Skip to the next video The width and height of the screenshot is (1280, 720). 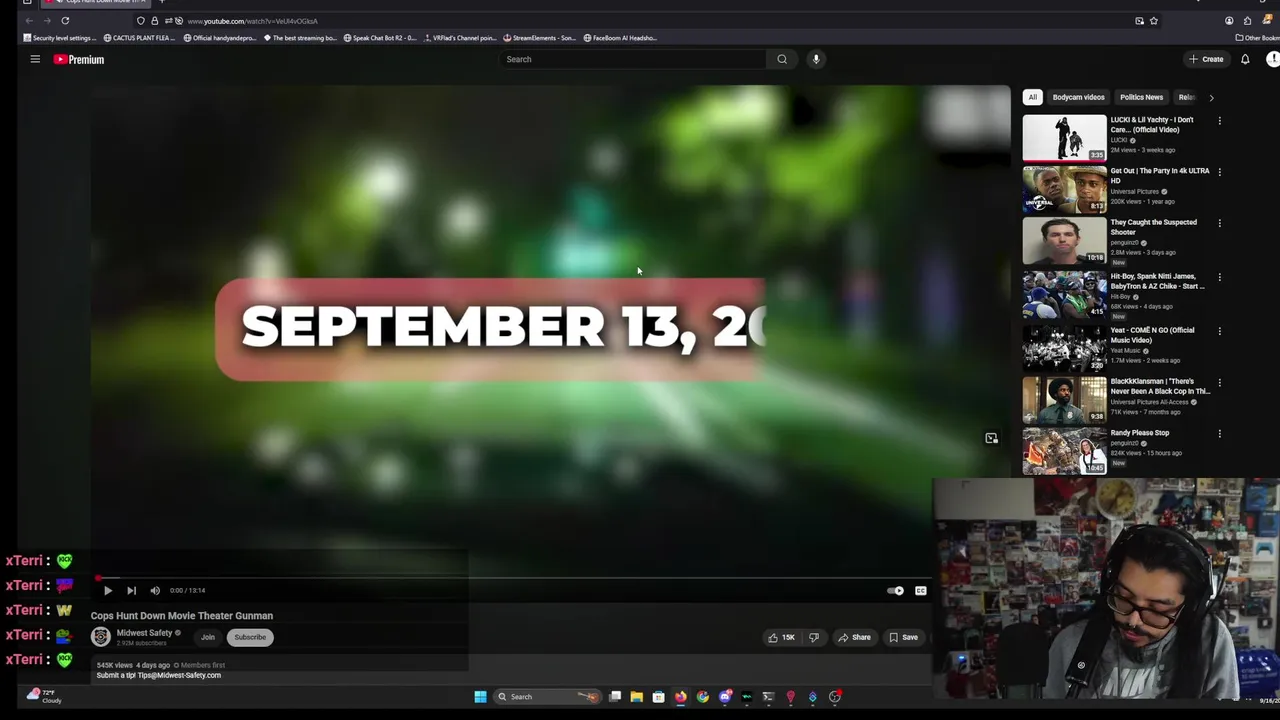(131, 590)
